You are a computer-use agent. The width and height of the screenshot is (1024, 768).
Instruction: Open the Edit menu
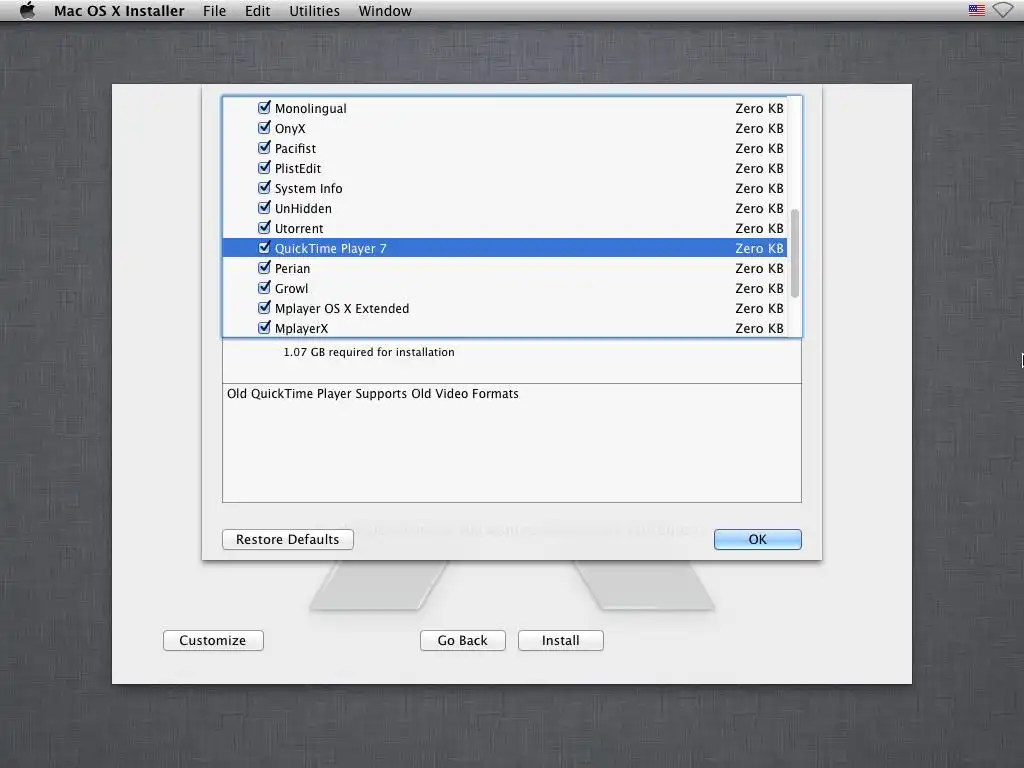257,11
